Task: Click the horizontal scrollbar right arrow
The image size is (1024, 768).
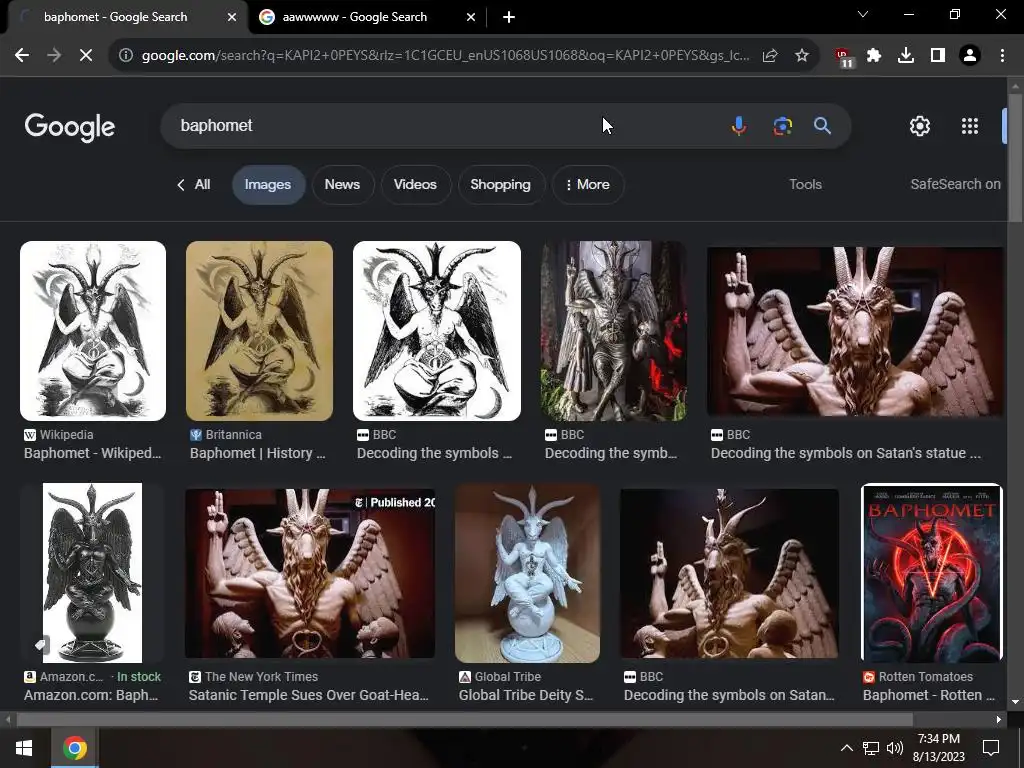Action: click(x=999, y=720)
